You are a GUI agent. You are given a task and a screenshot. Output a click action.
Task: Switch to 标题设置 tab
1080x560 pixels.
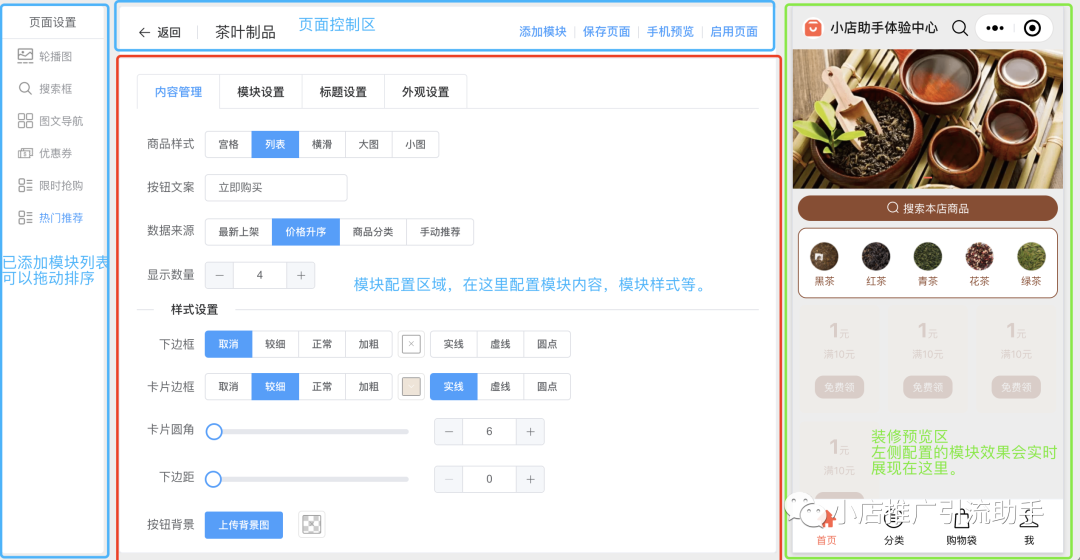[x=343, y=92]
